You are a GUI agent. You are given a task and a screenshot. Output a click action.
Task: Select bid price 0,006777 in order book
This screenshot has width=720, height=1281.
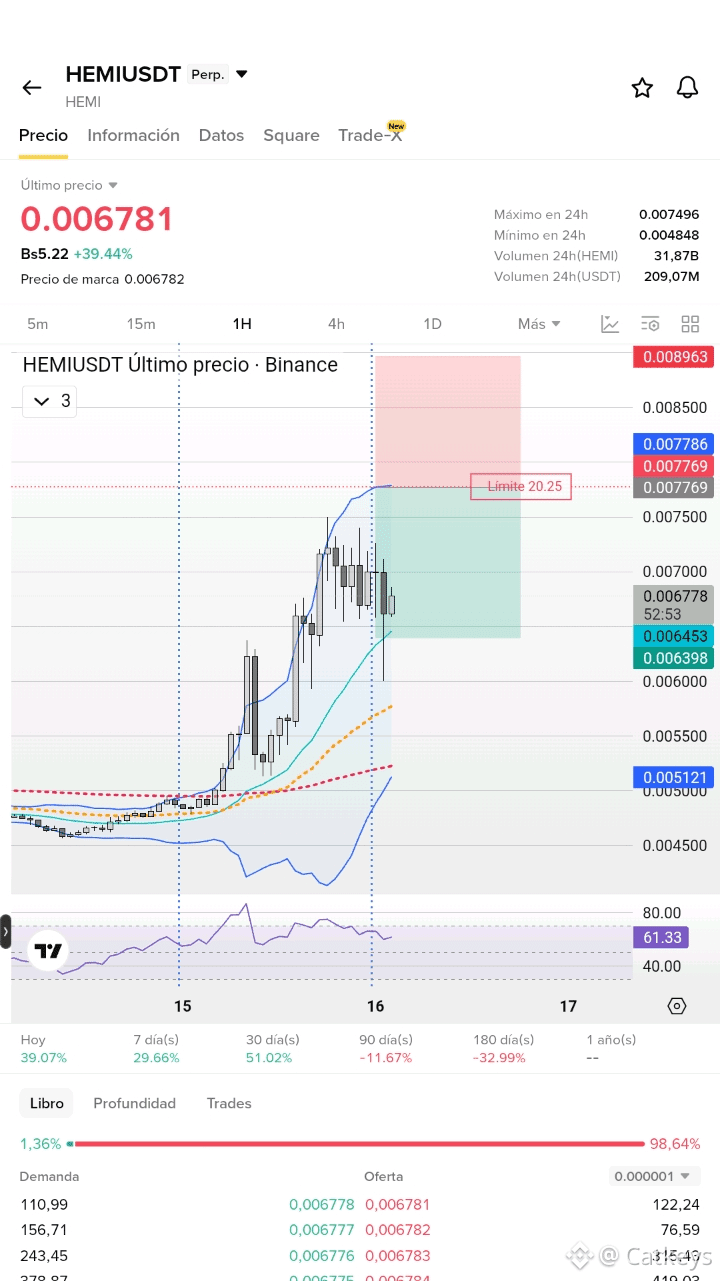pyautogui.click(x=322, y=1230)
